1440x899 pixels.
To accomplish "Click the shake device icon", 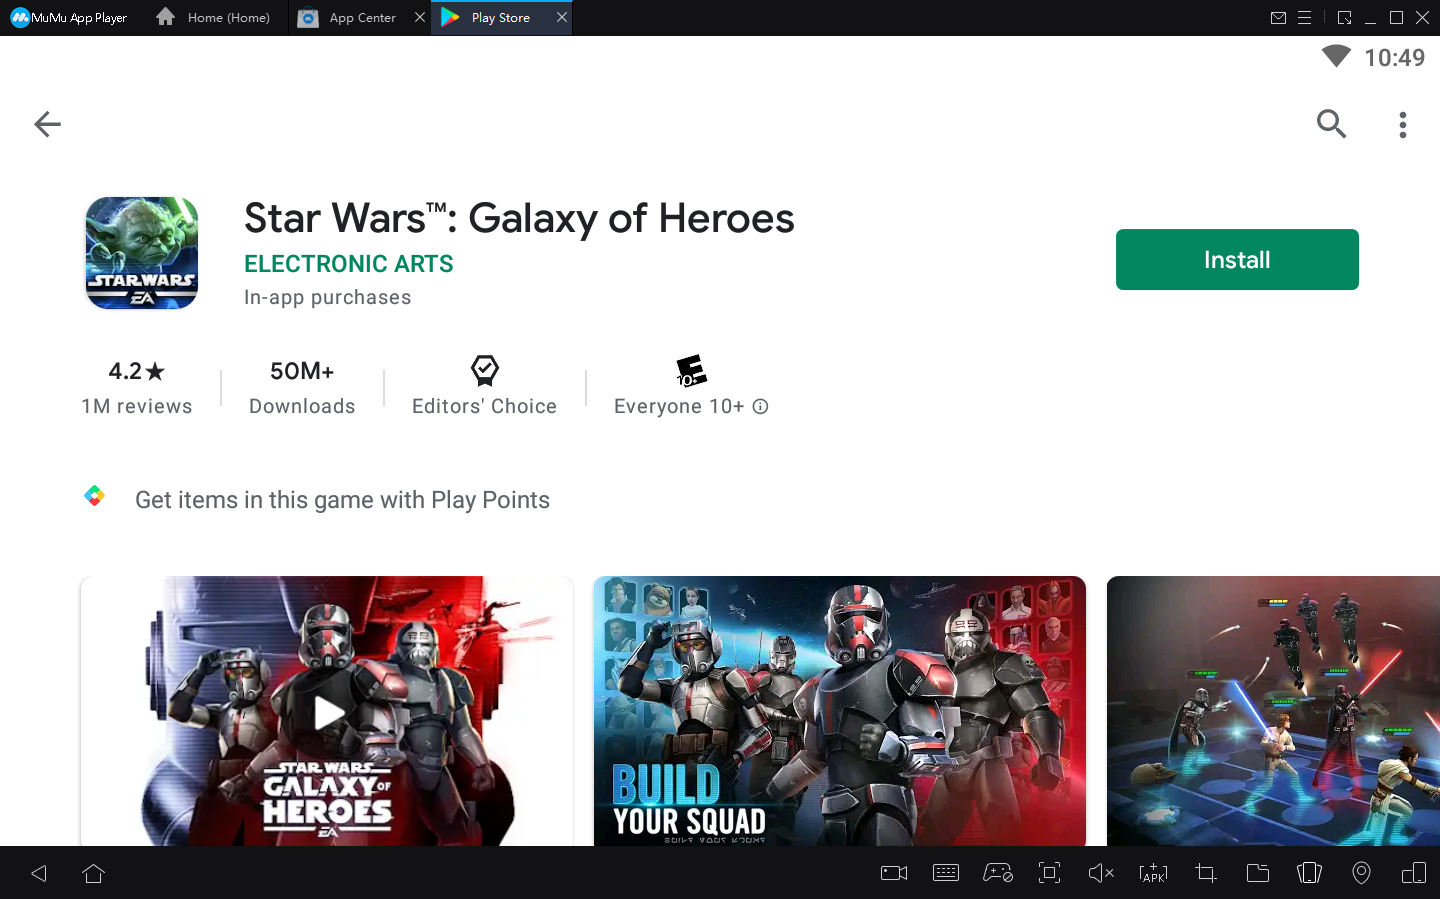I will click(1309, 874).
